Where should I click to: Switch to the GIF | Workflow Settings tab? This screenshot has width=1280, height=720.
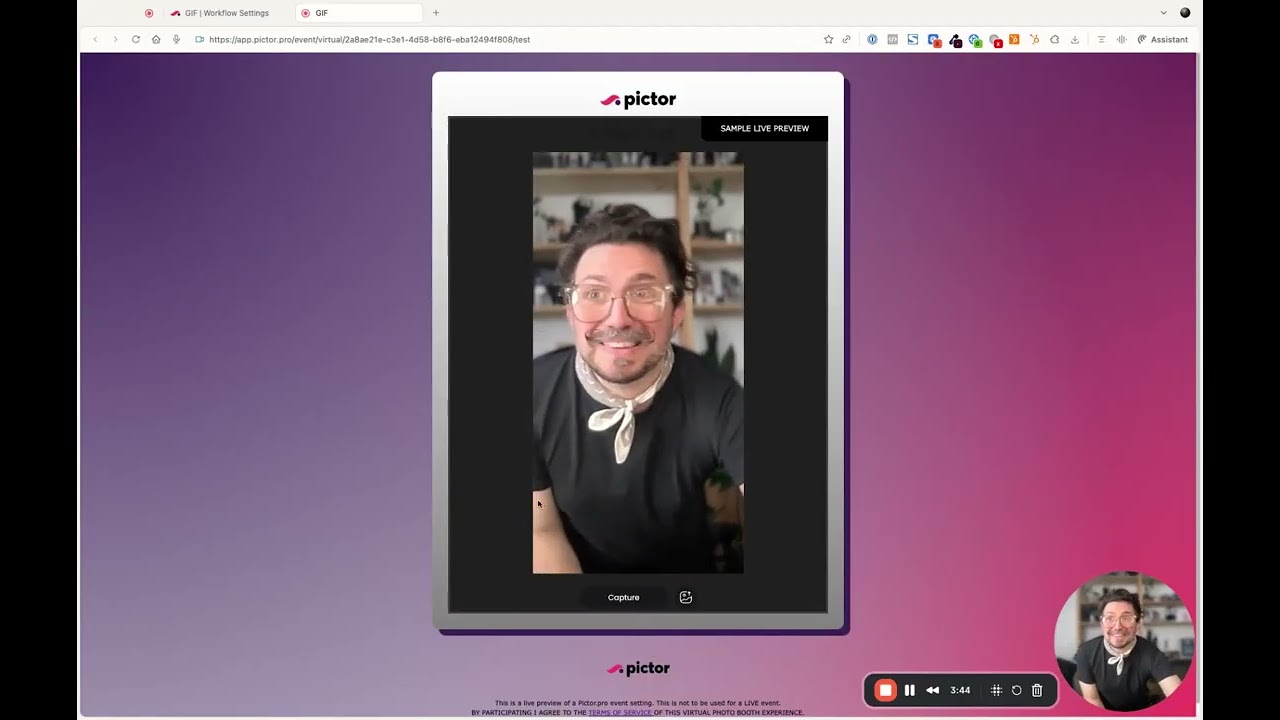[220, 13]
